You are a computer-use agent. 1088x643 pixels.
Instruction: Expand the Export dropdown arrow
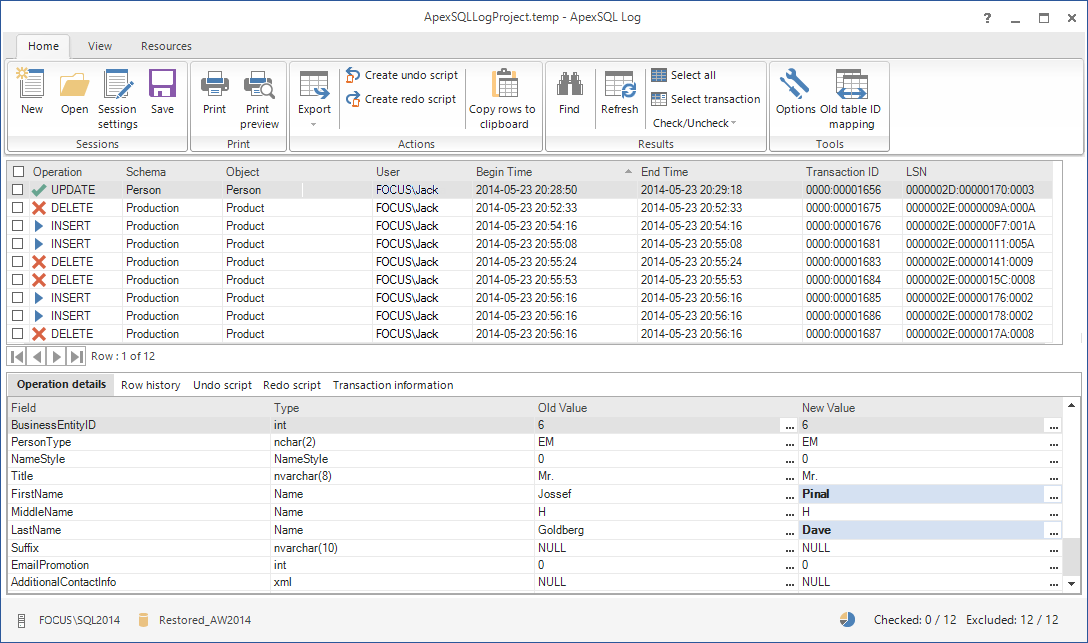point(314,125)
